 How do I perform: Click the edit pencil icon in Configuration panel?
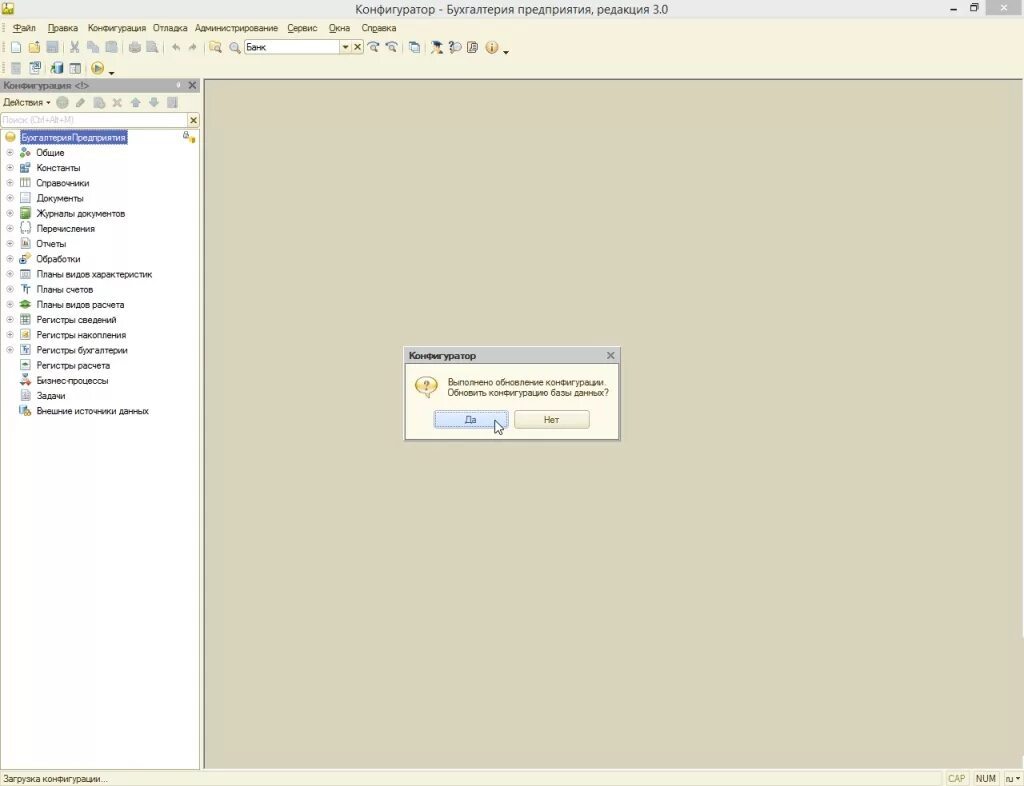(x=80, y=102)
